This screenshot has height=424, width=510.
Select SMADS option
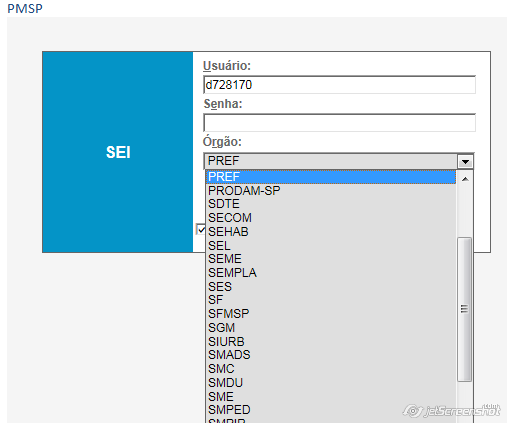331,355
